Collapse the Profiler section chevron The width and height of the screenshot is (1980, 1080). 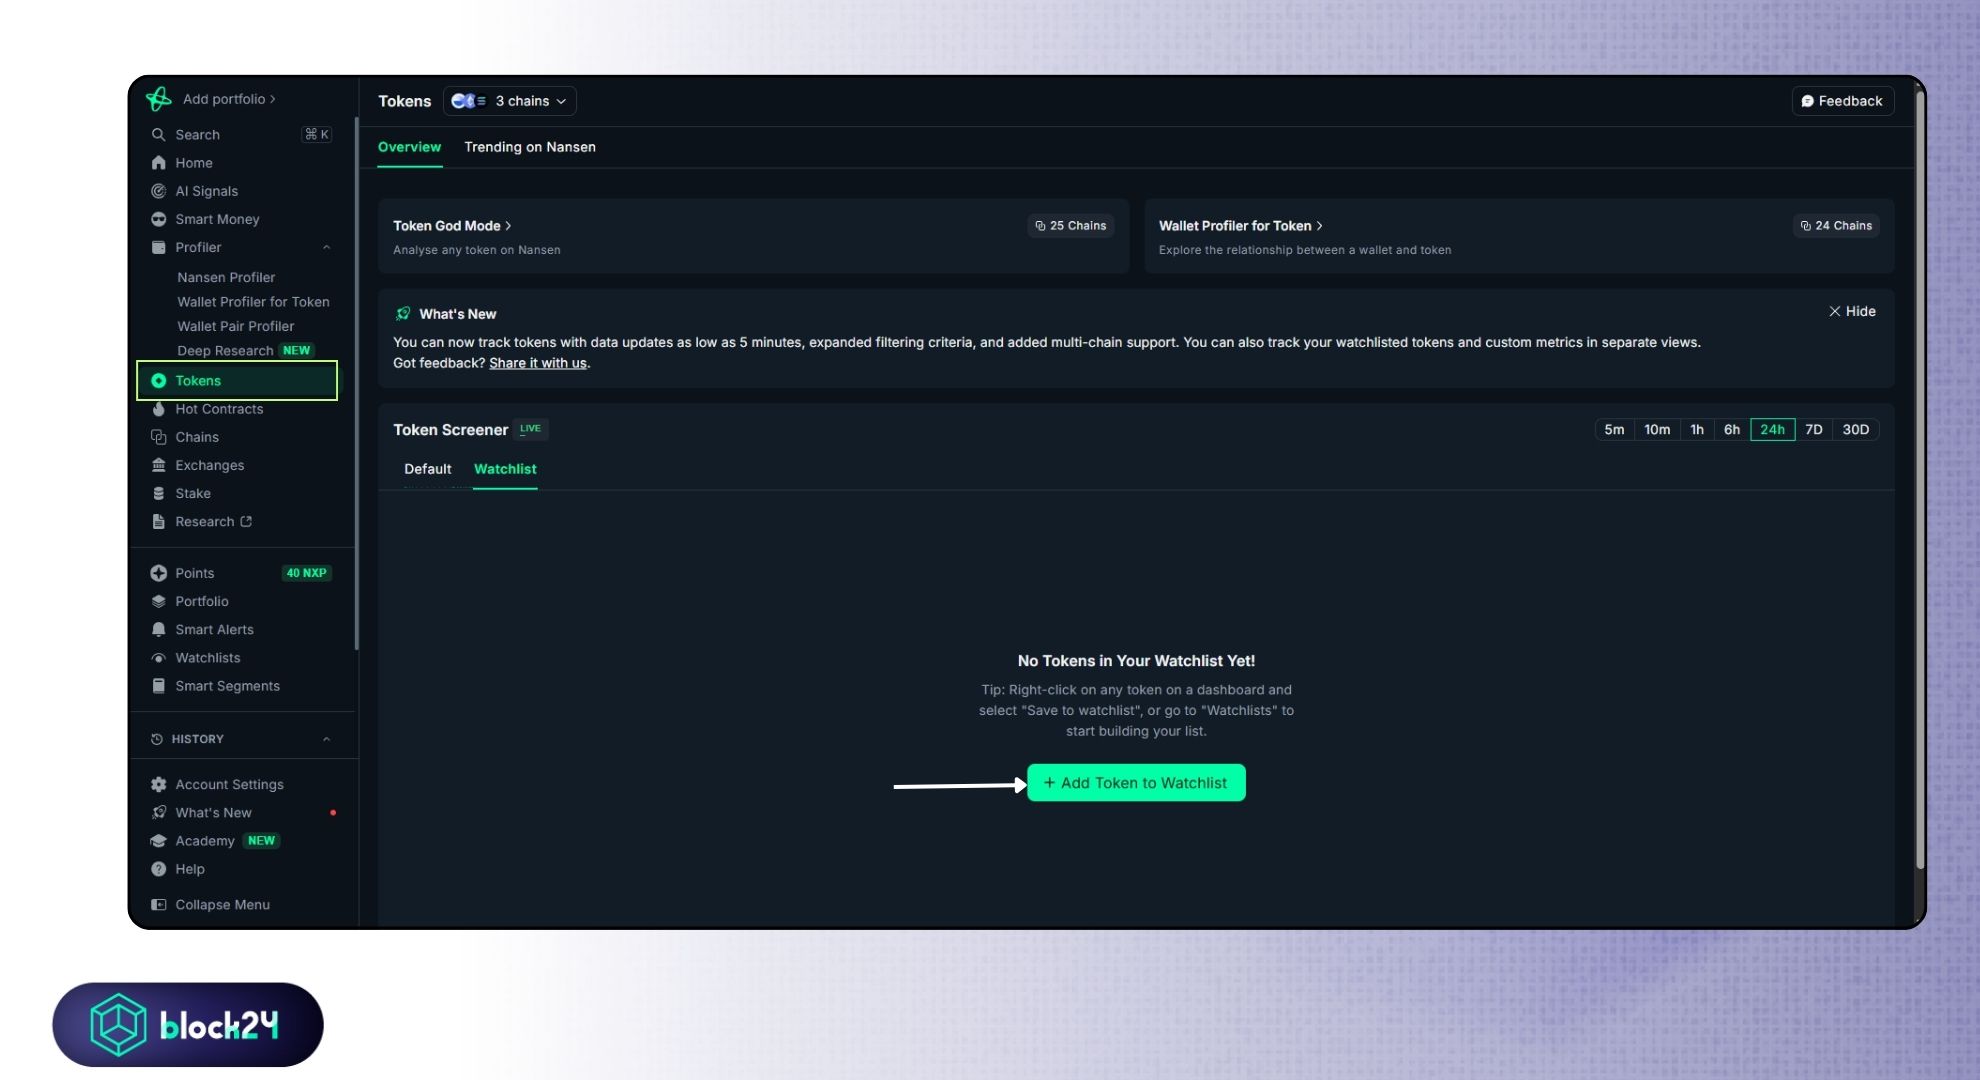326,247
